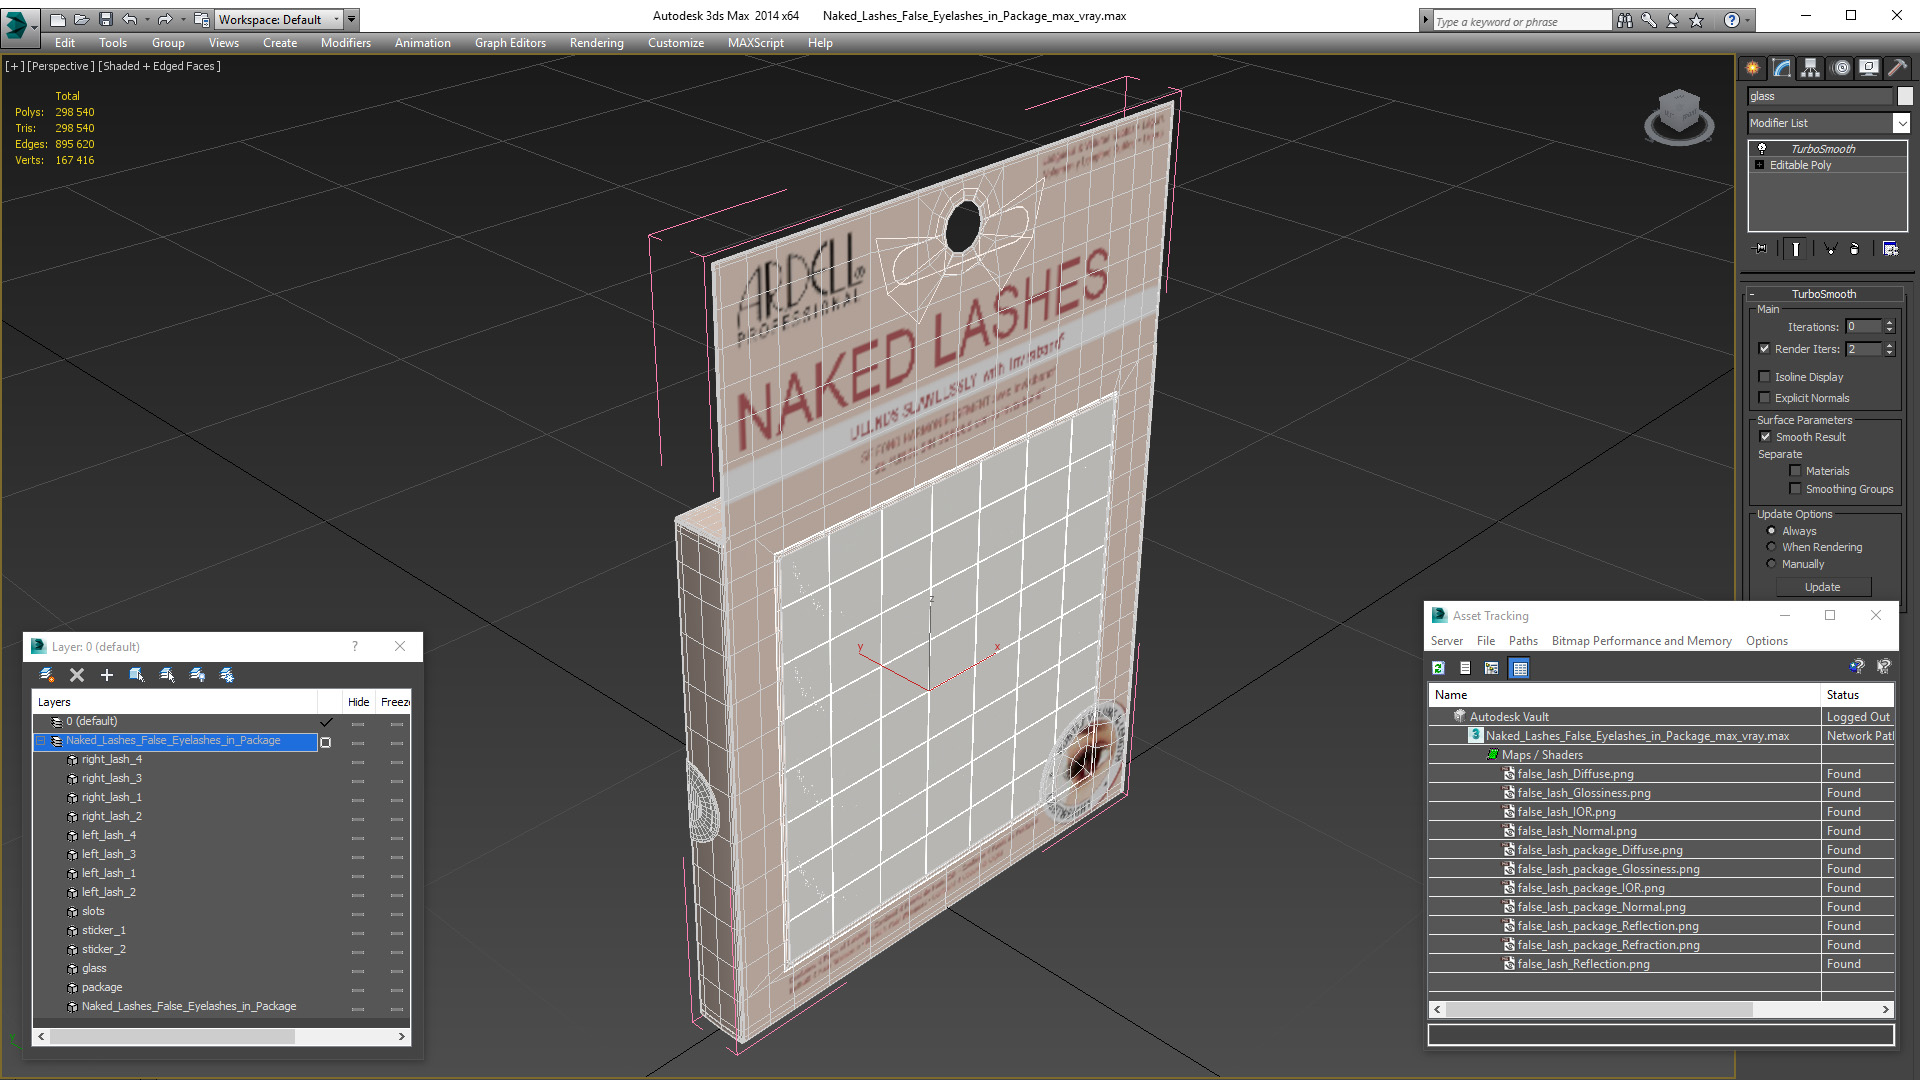The height and width of the screenshot is (1080, 1920).
Task: Click the Shaded + Edged Faces viewport label
Action: [x=159, y=66]
